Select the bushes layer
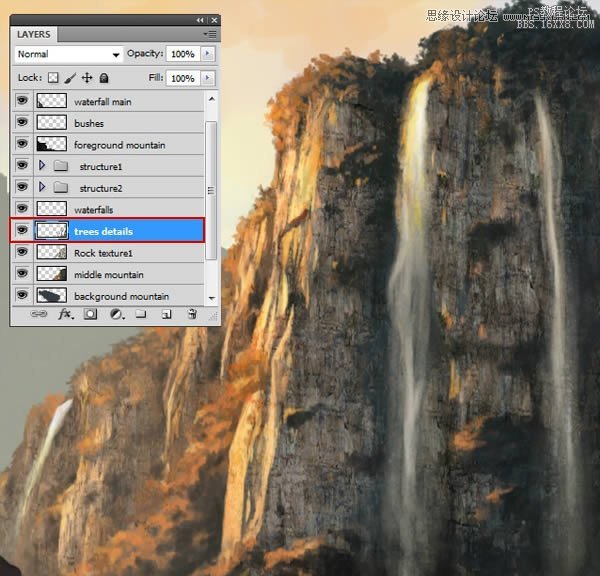Viewport: 600px width, 576px height. (x=108, y=123)
